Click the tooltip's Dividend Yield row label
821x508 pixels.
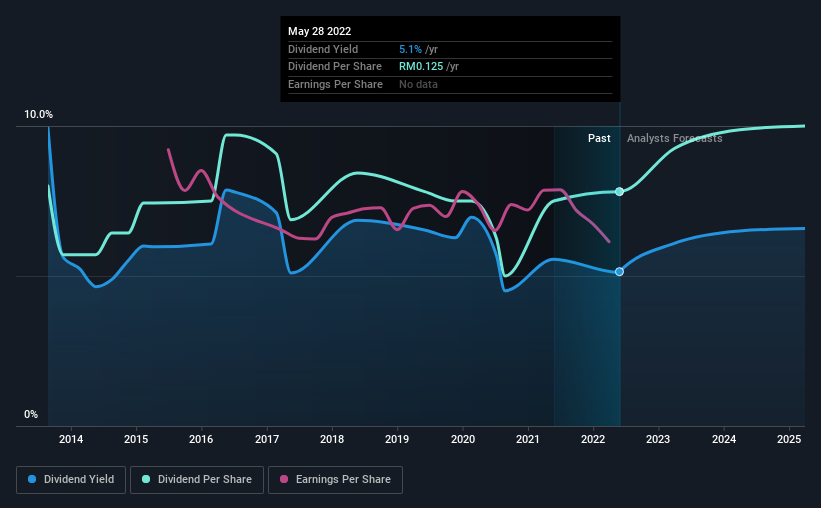pyautogui.click(x=323, y=49)
